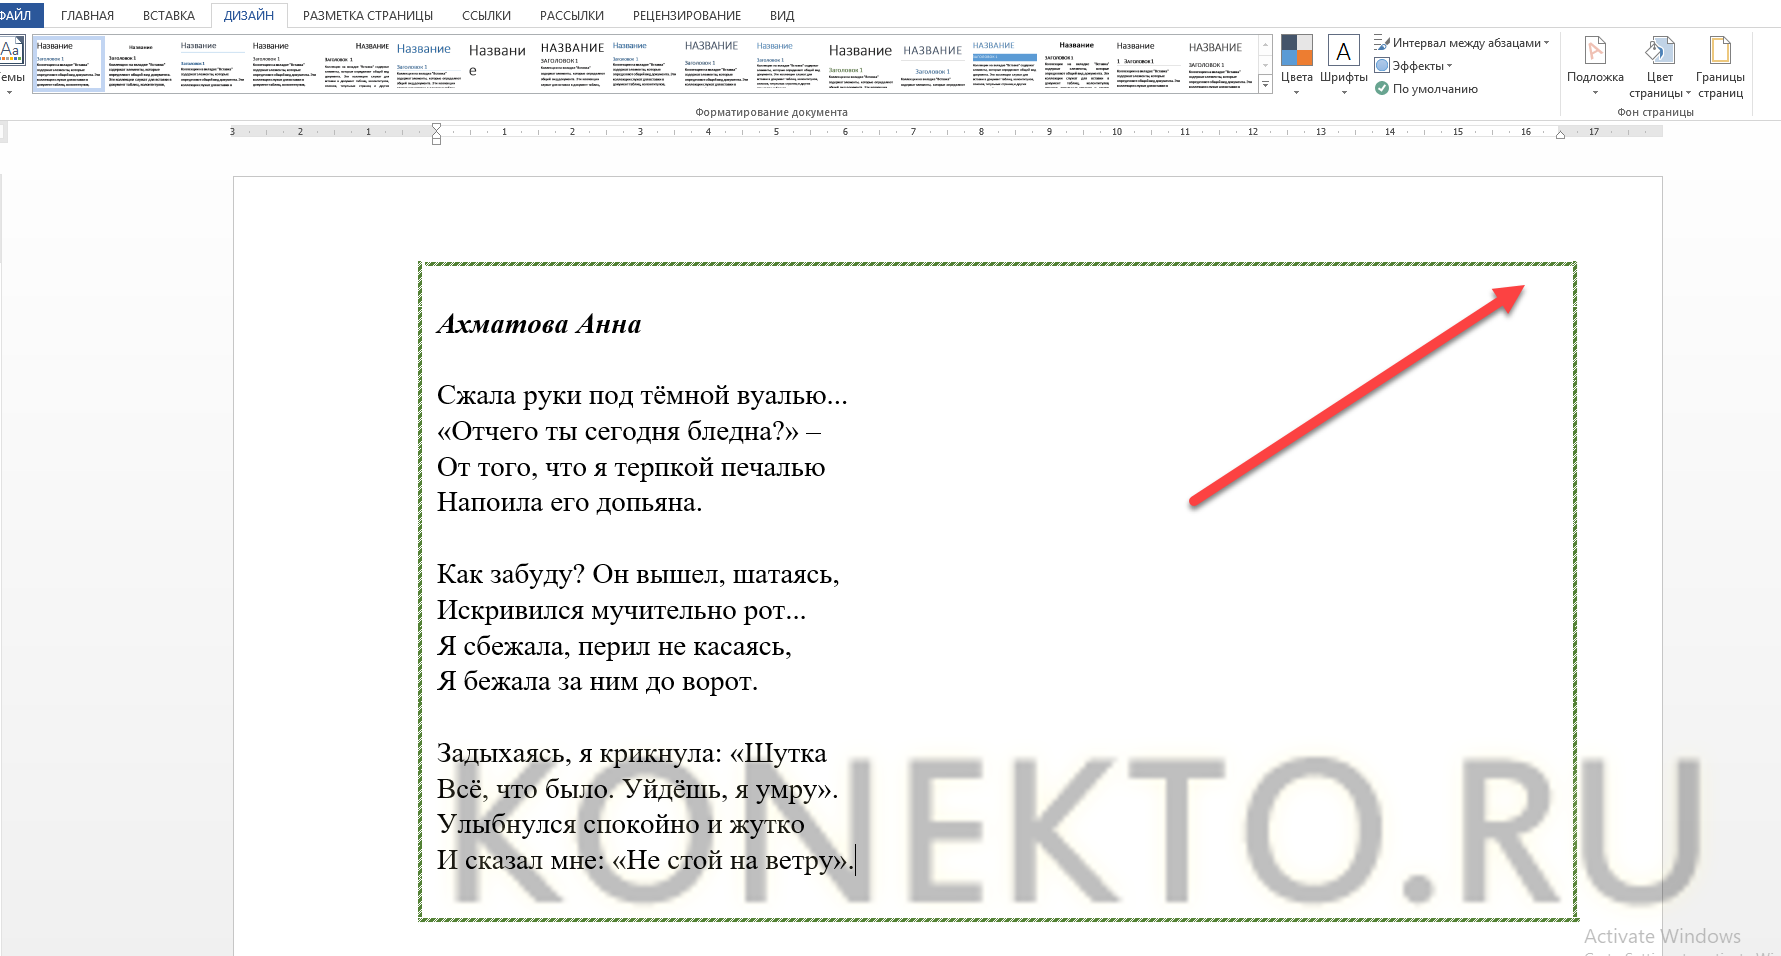Apply the blue-highlighted НАЗВАНИЕ style set
Viewport: 1781px width, 956px height.
(1004, 65)
